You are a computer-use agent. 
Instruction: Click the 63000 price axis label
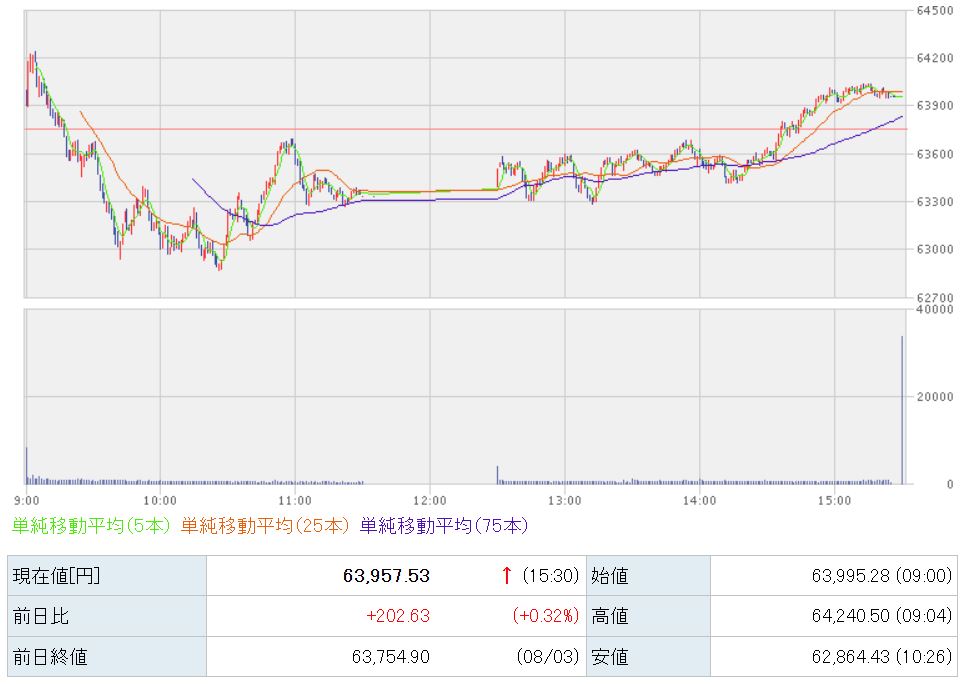pos(935,250)
